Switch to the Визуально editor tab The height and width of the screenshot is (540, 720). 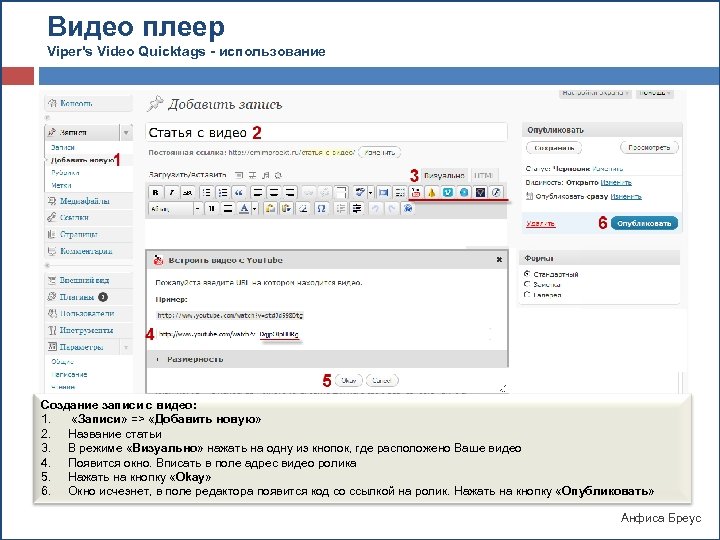[x=444, y=175]
